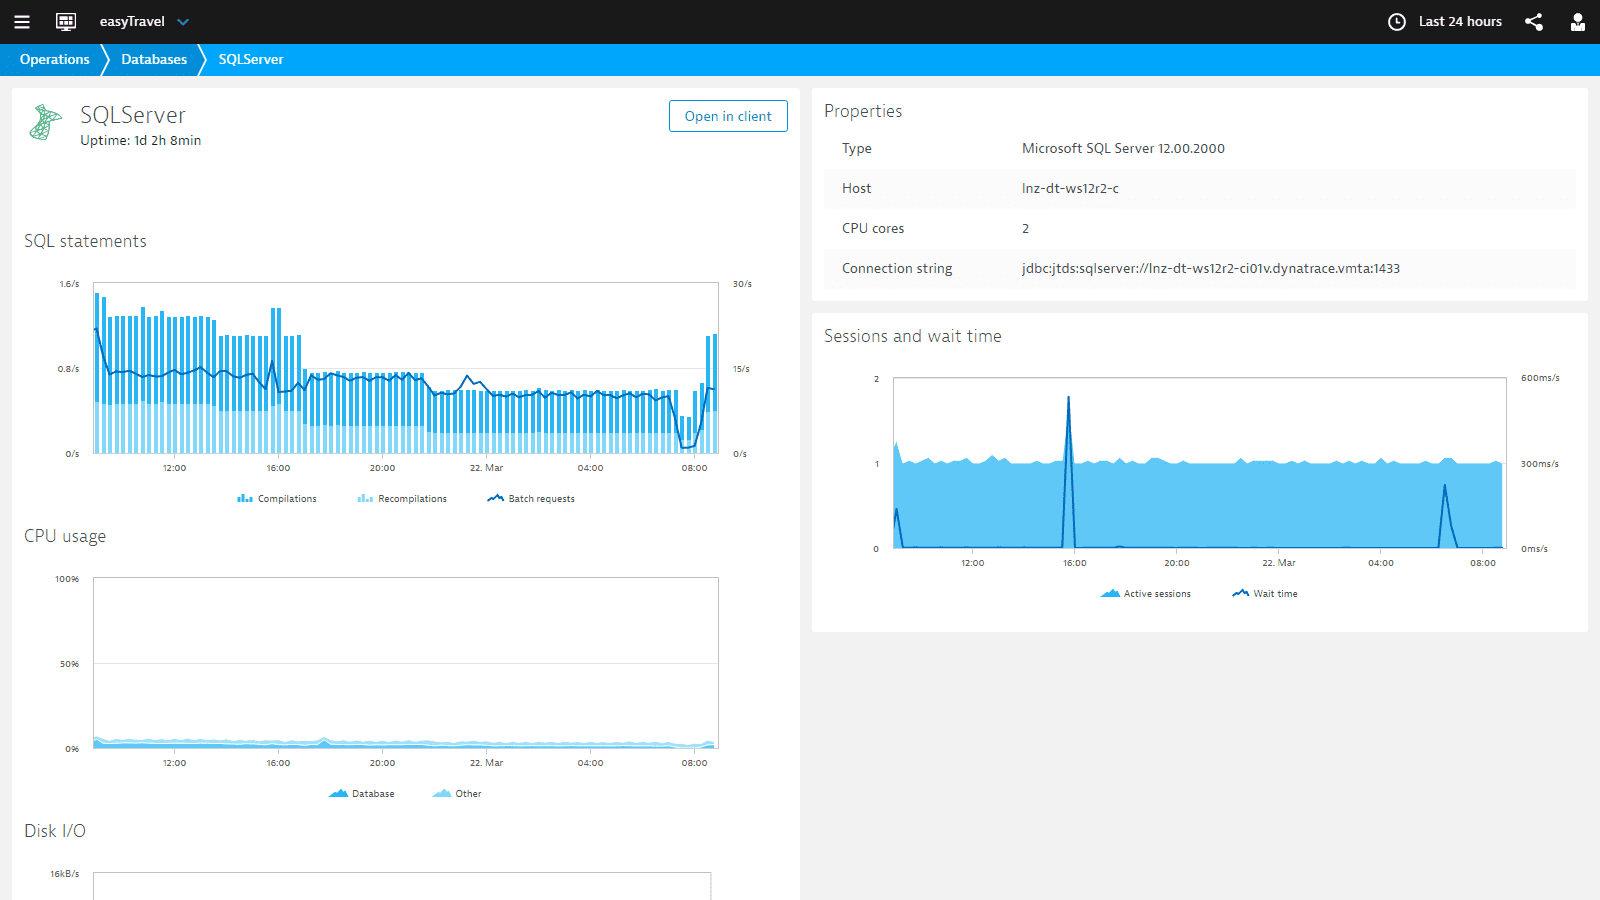Select the SQLServer breadcrumb

(251, 59)
